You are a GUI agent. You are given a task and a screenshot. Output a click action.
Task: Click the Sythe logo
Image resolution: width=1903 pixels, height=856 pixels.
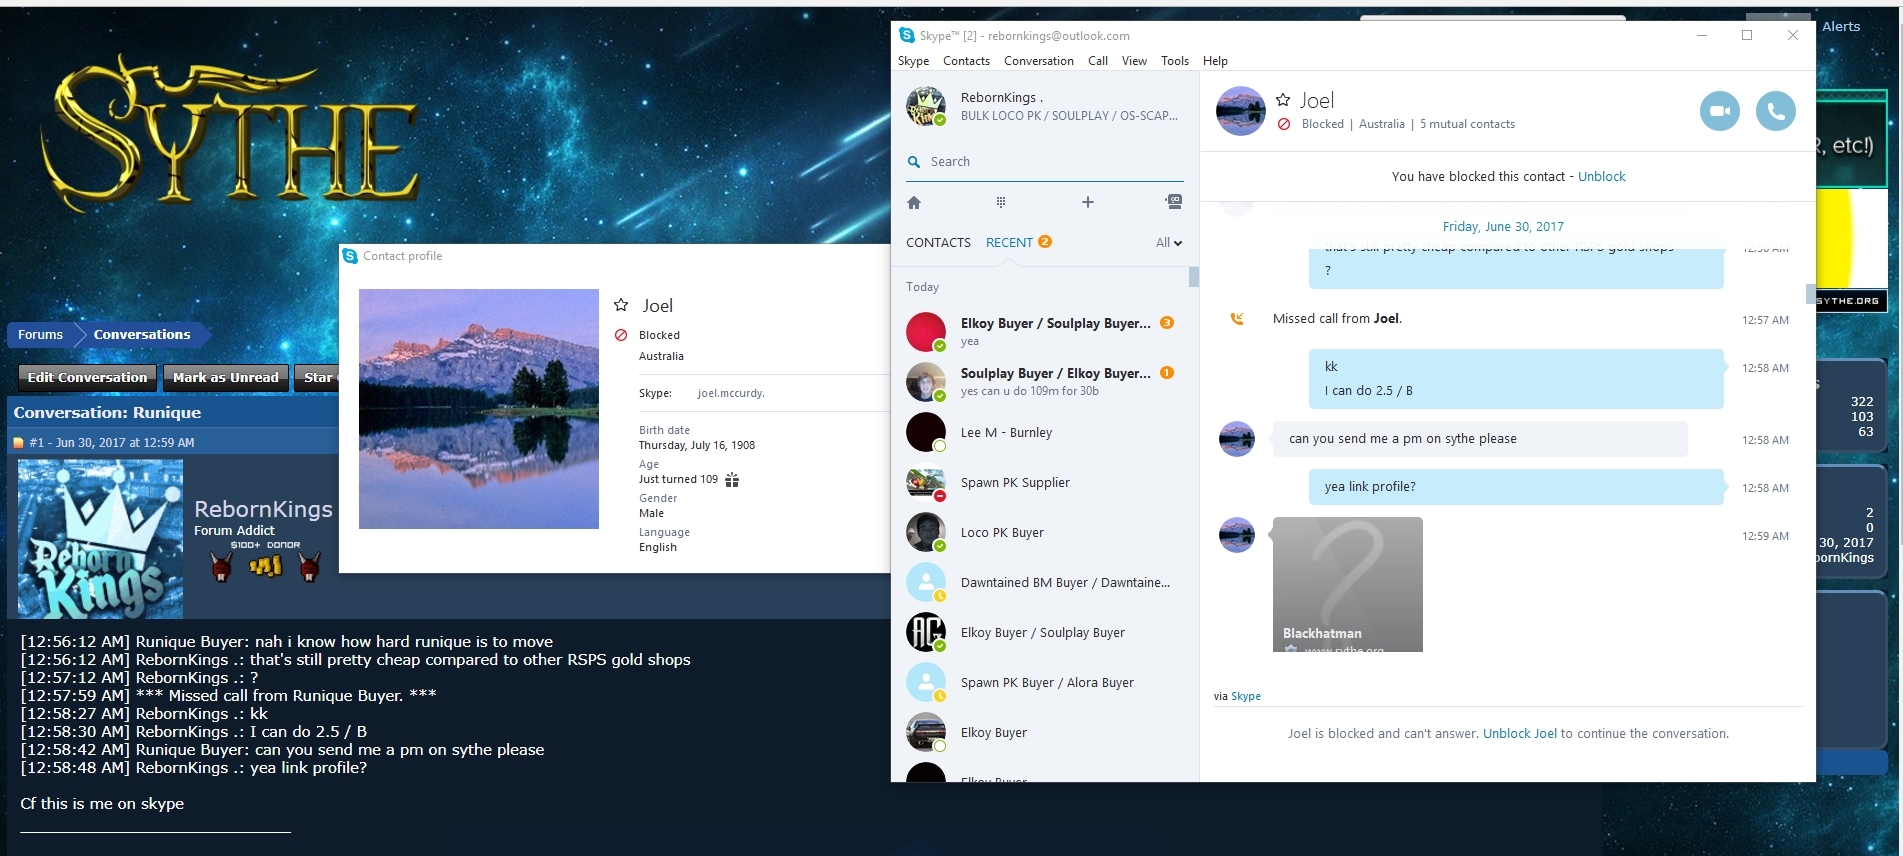click(230, 135)
